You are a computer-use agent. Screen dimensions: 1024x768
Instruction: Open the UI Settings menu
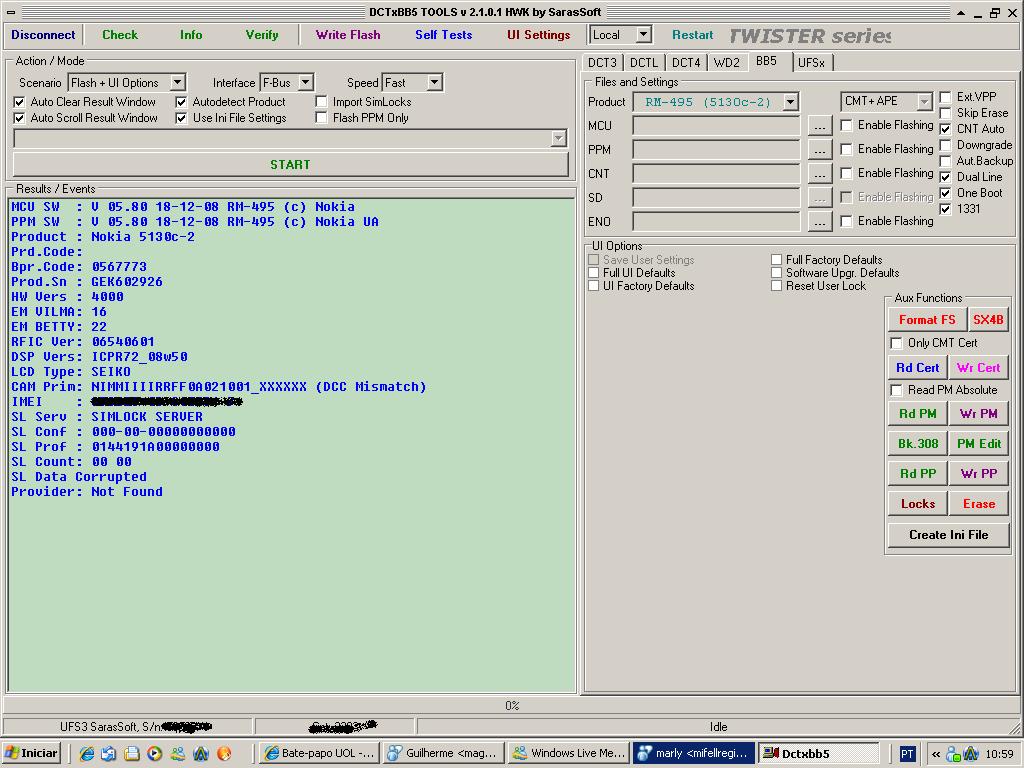click(538, 35)
